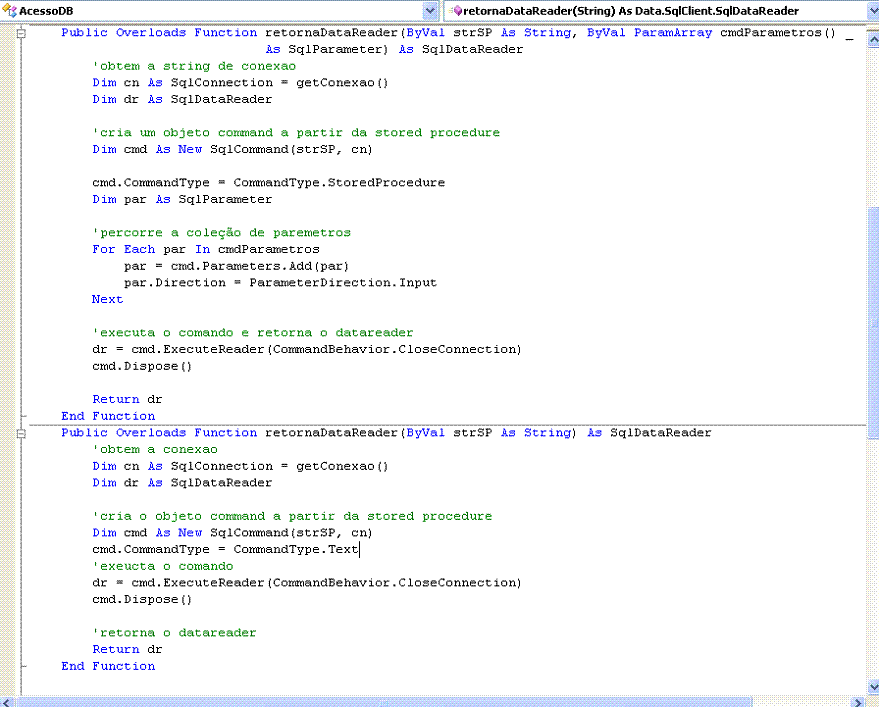Click the vertical scrollbar down arrow
The image size is (879, 707).
pyautogui.click(x=873, y=686)
